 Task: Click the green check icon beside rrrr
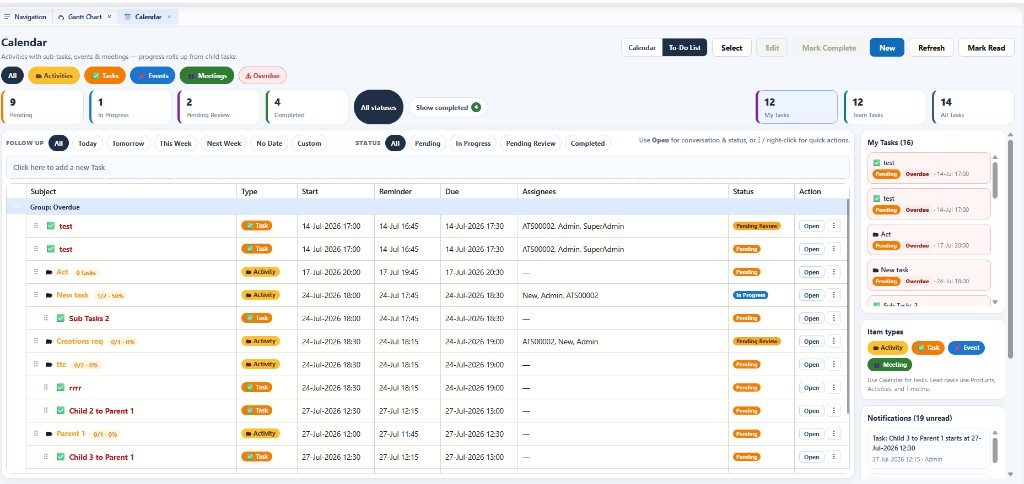tap(61, 387)
